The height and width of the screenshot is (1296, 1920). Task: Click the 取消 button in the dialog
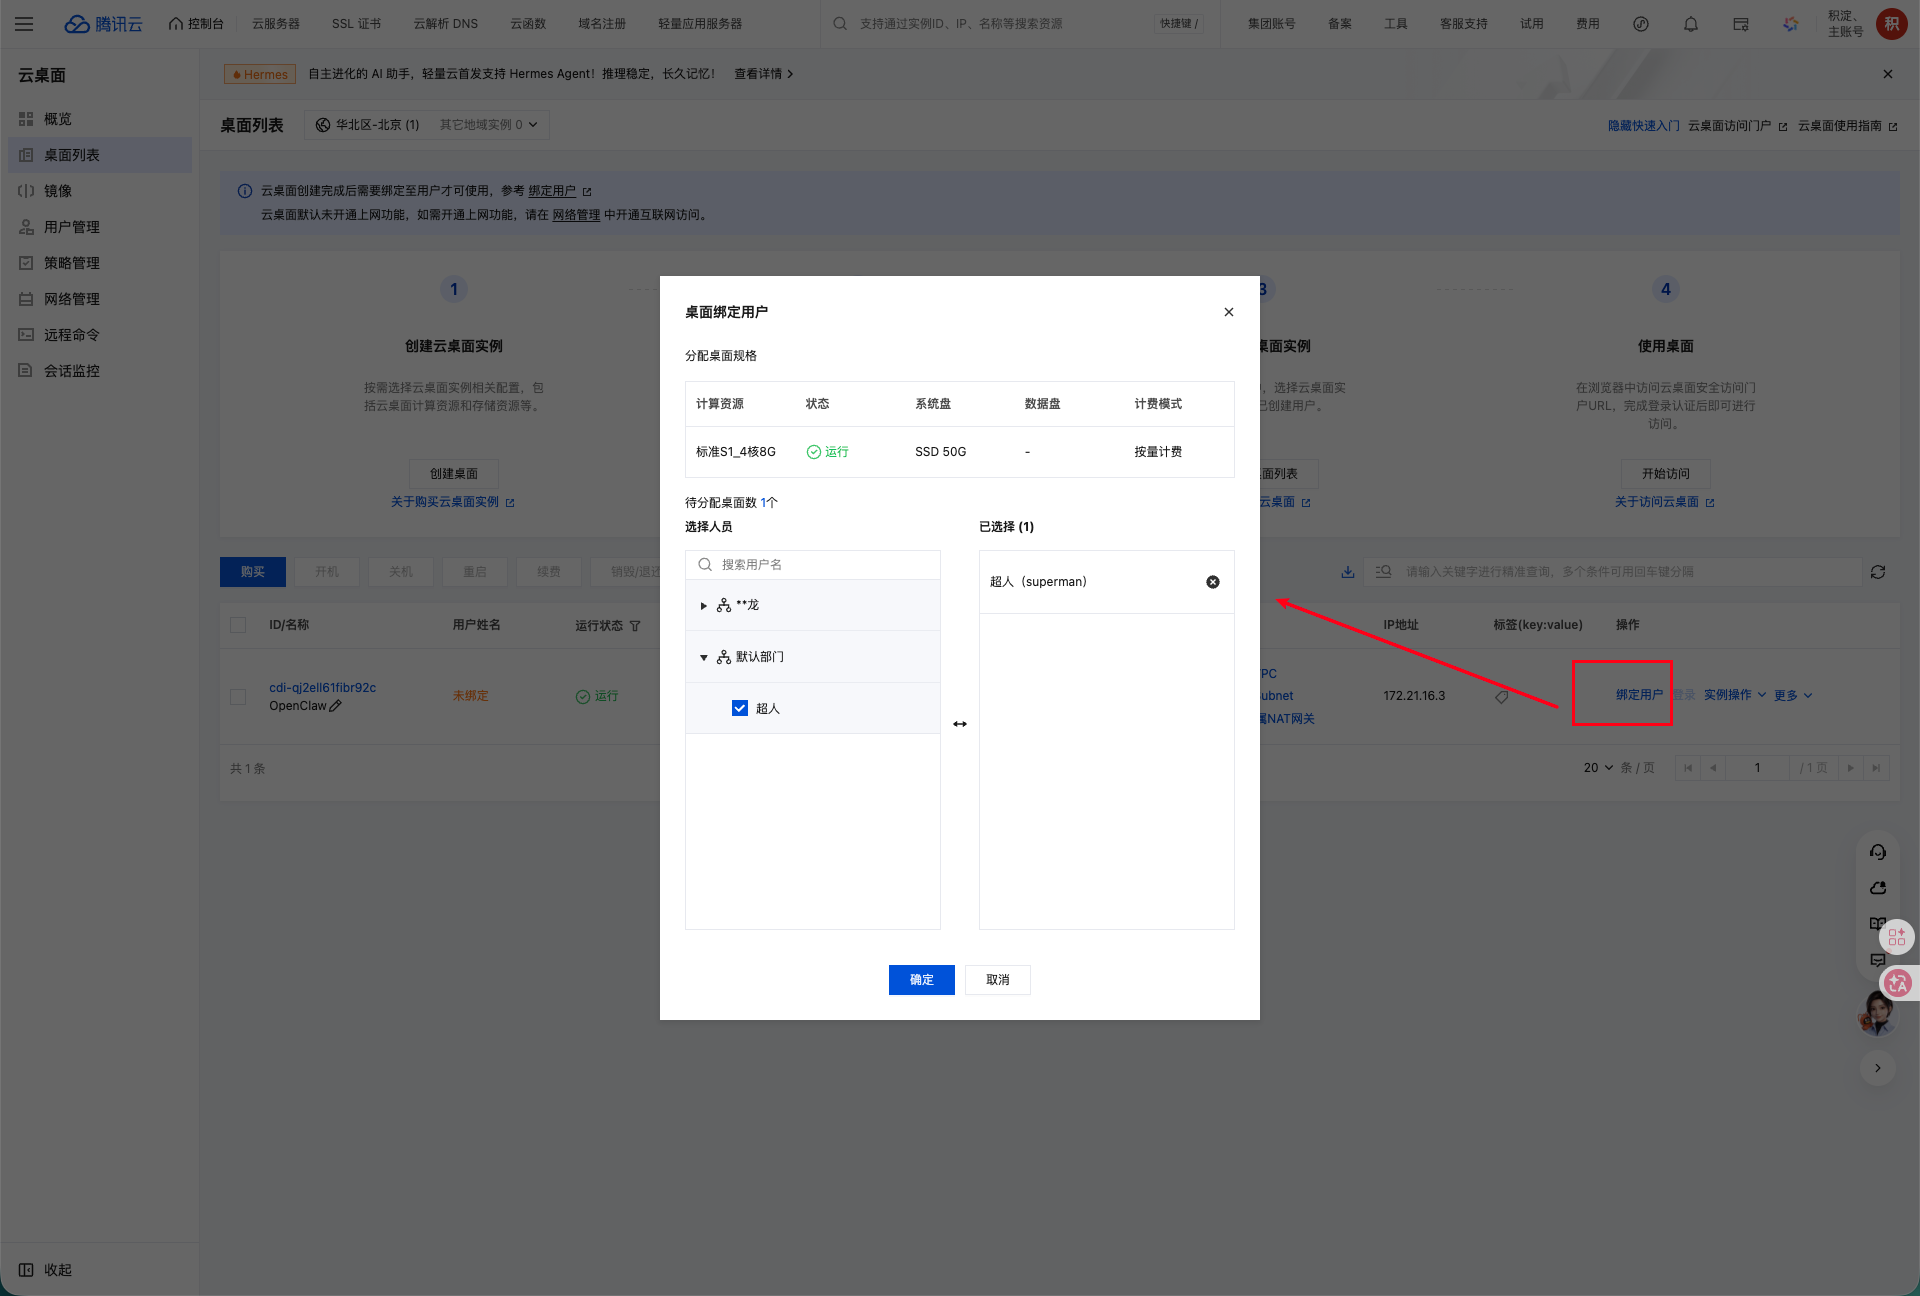click(x=997, y=980)
